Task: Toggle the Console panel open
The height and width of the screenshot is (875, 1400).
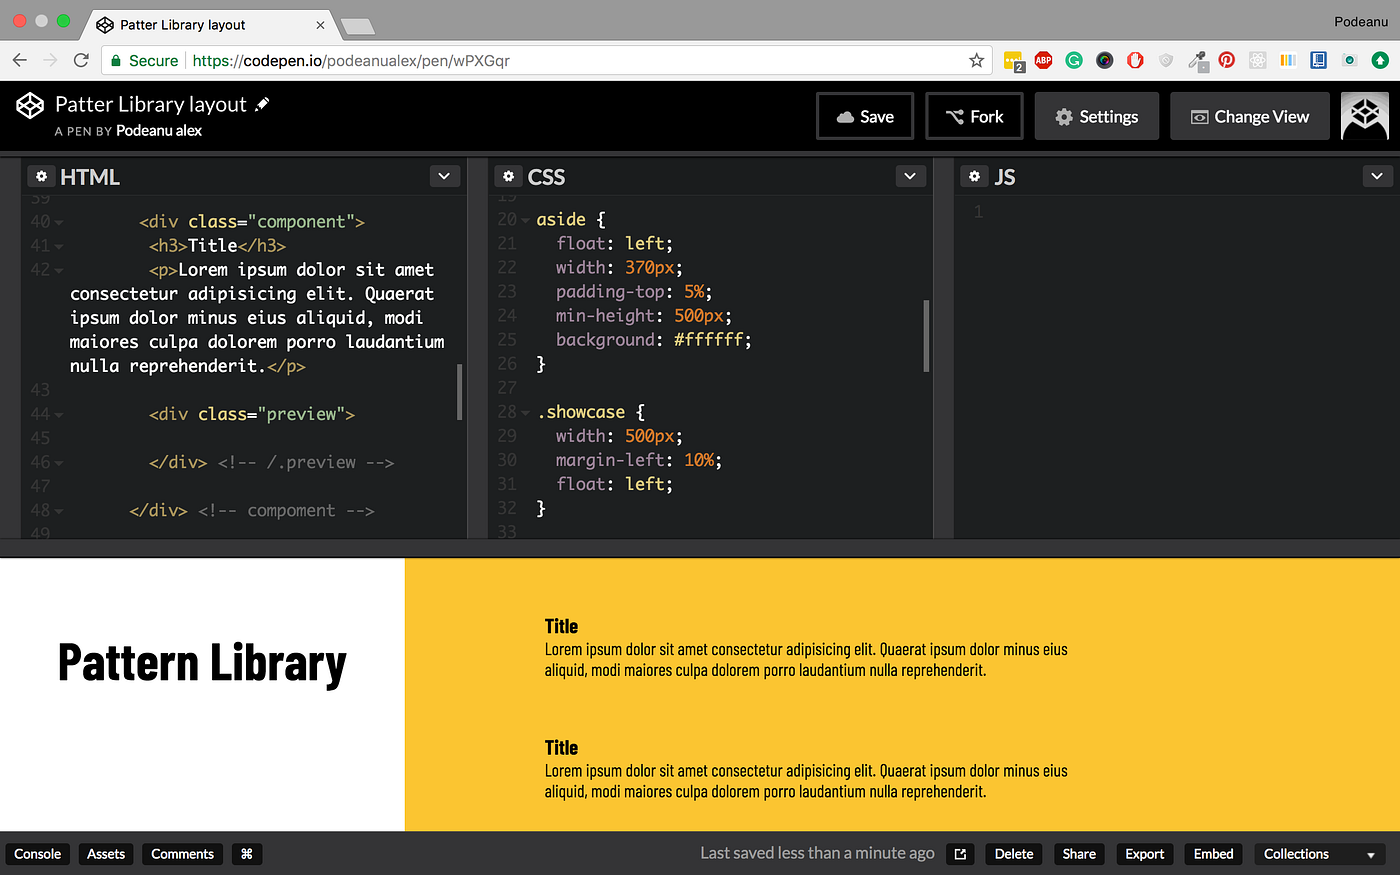Action: coord(37,854)
